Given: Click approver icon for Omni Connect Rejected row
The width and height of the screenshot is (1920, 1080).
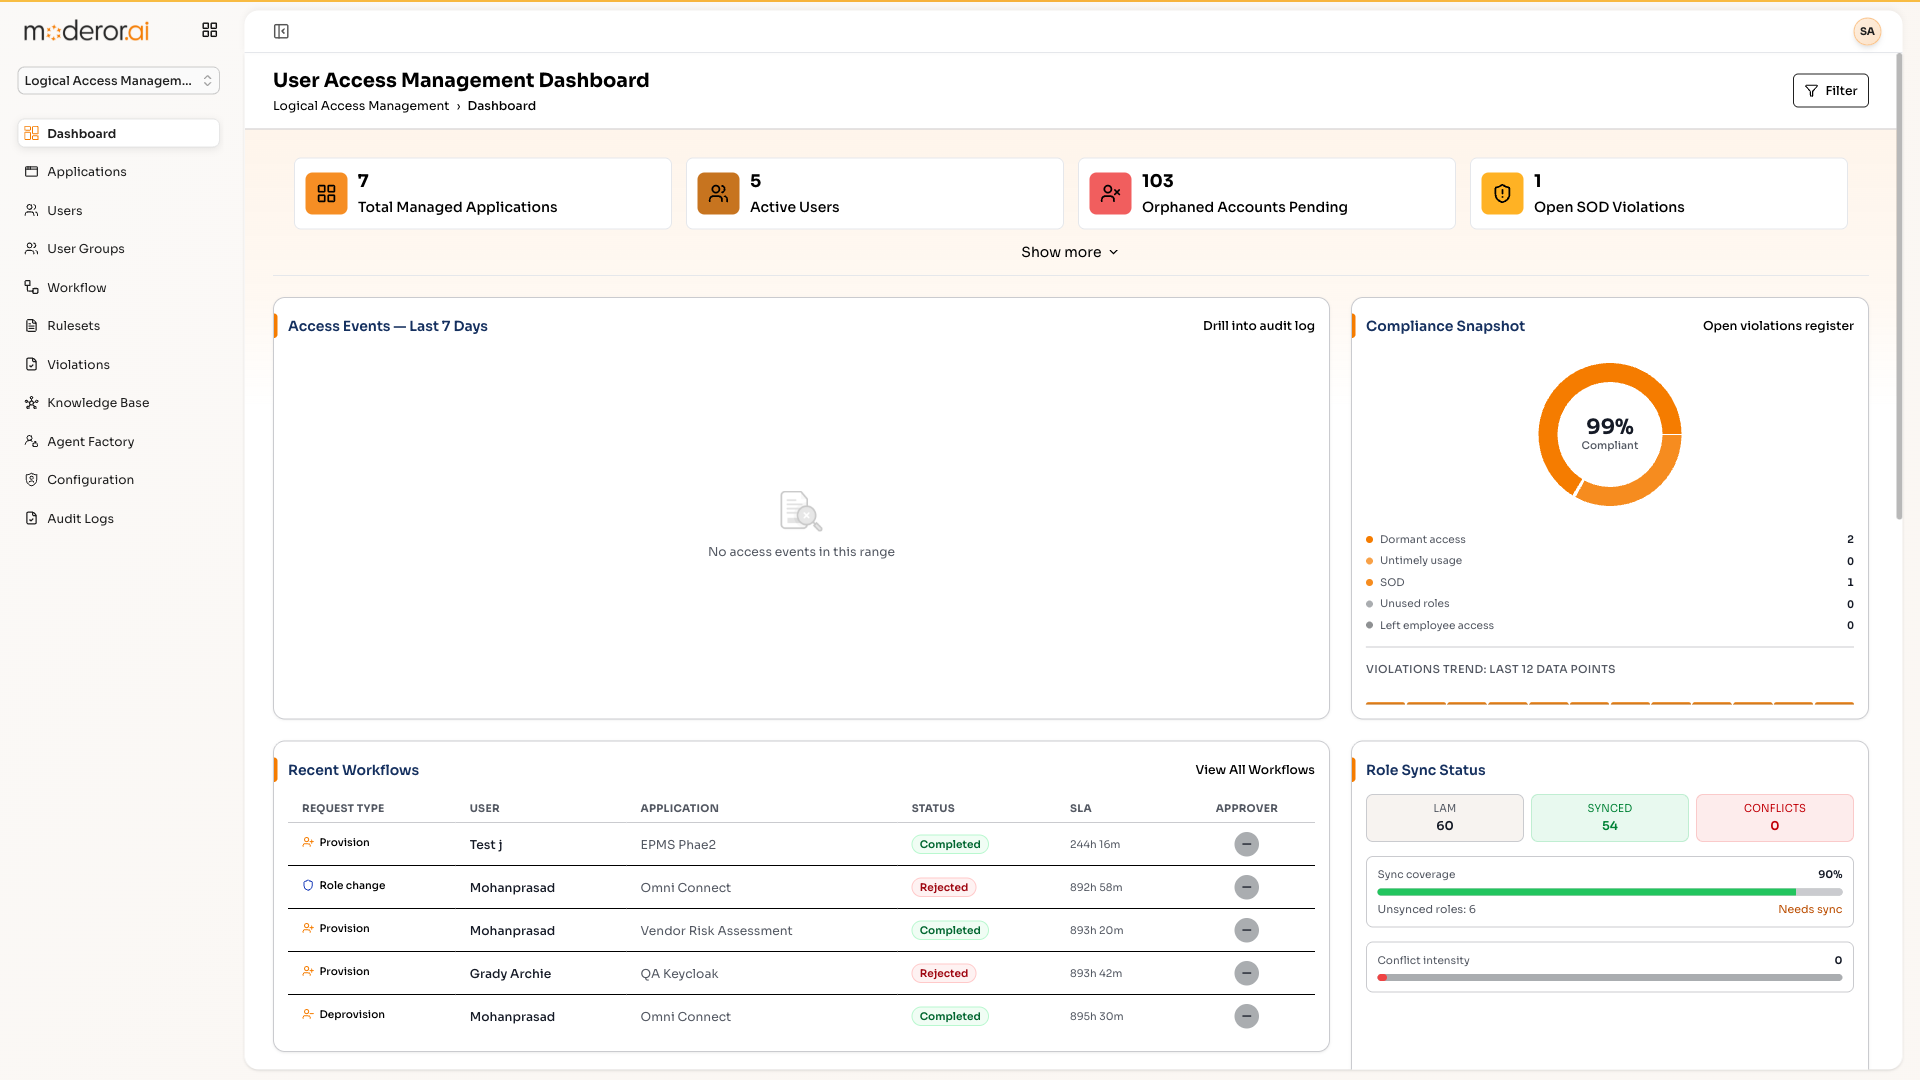Looking at the screenshot, I should pos(1246,887).
